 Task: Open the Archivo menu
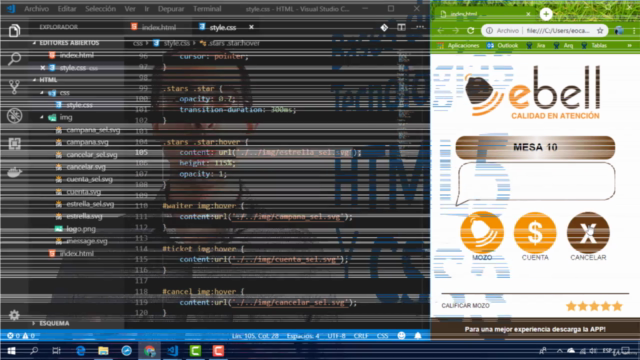(x=36, y=9)
